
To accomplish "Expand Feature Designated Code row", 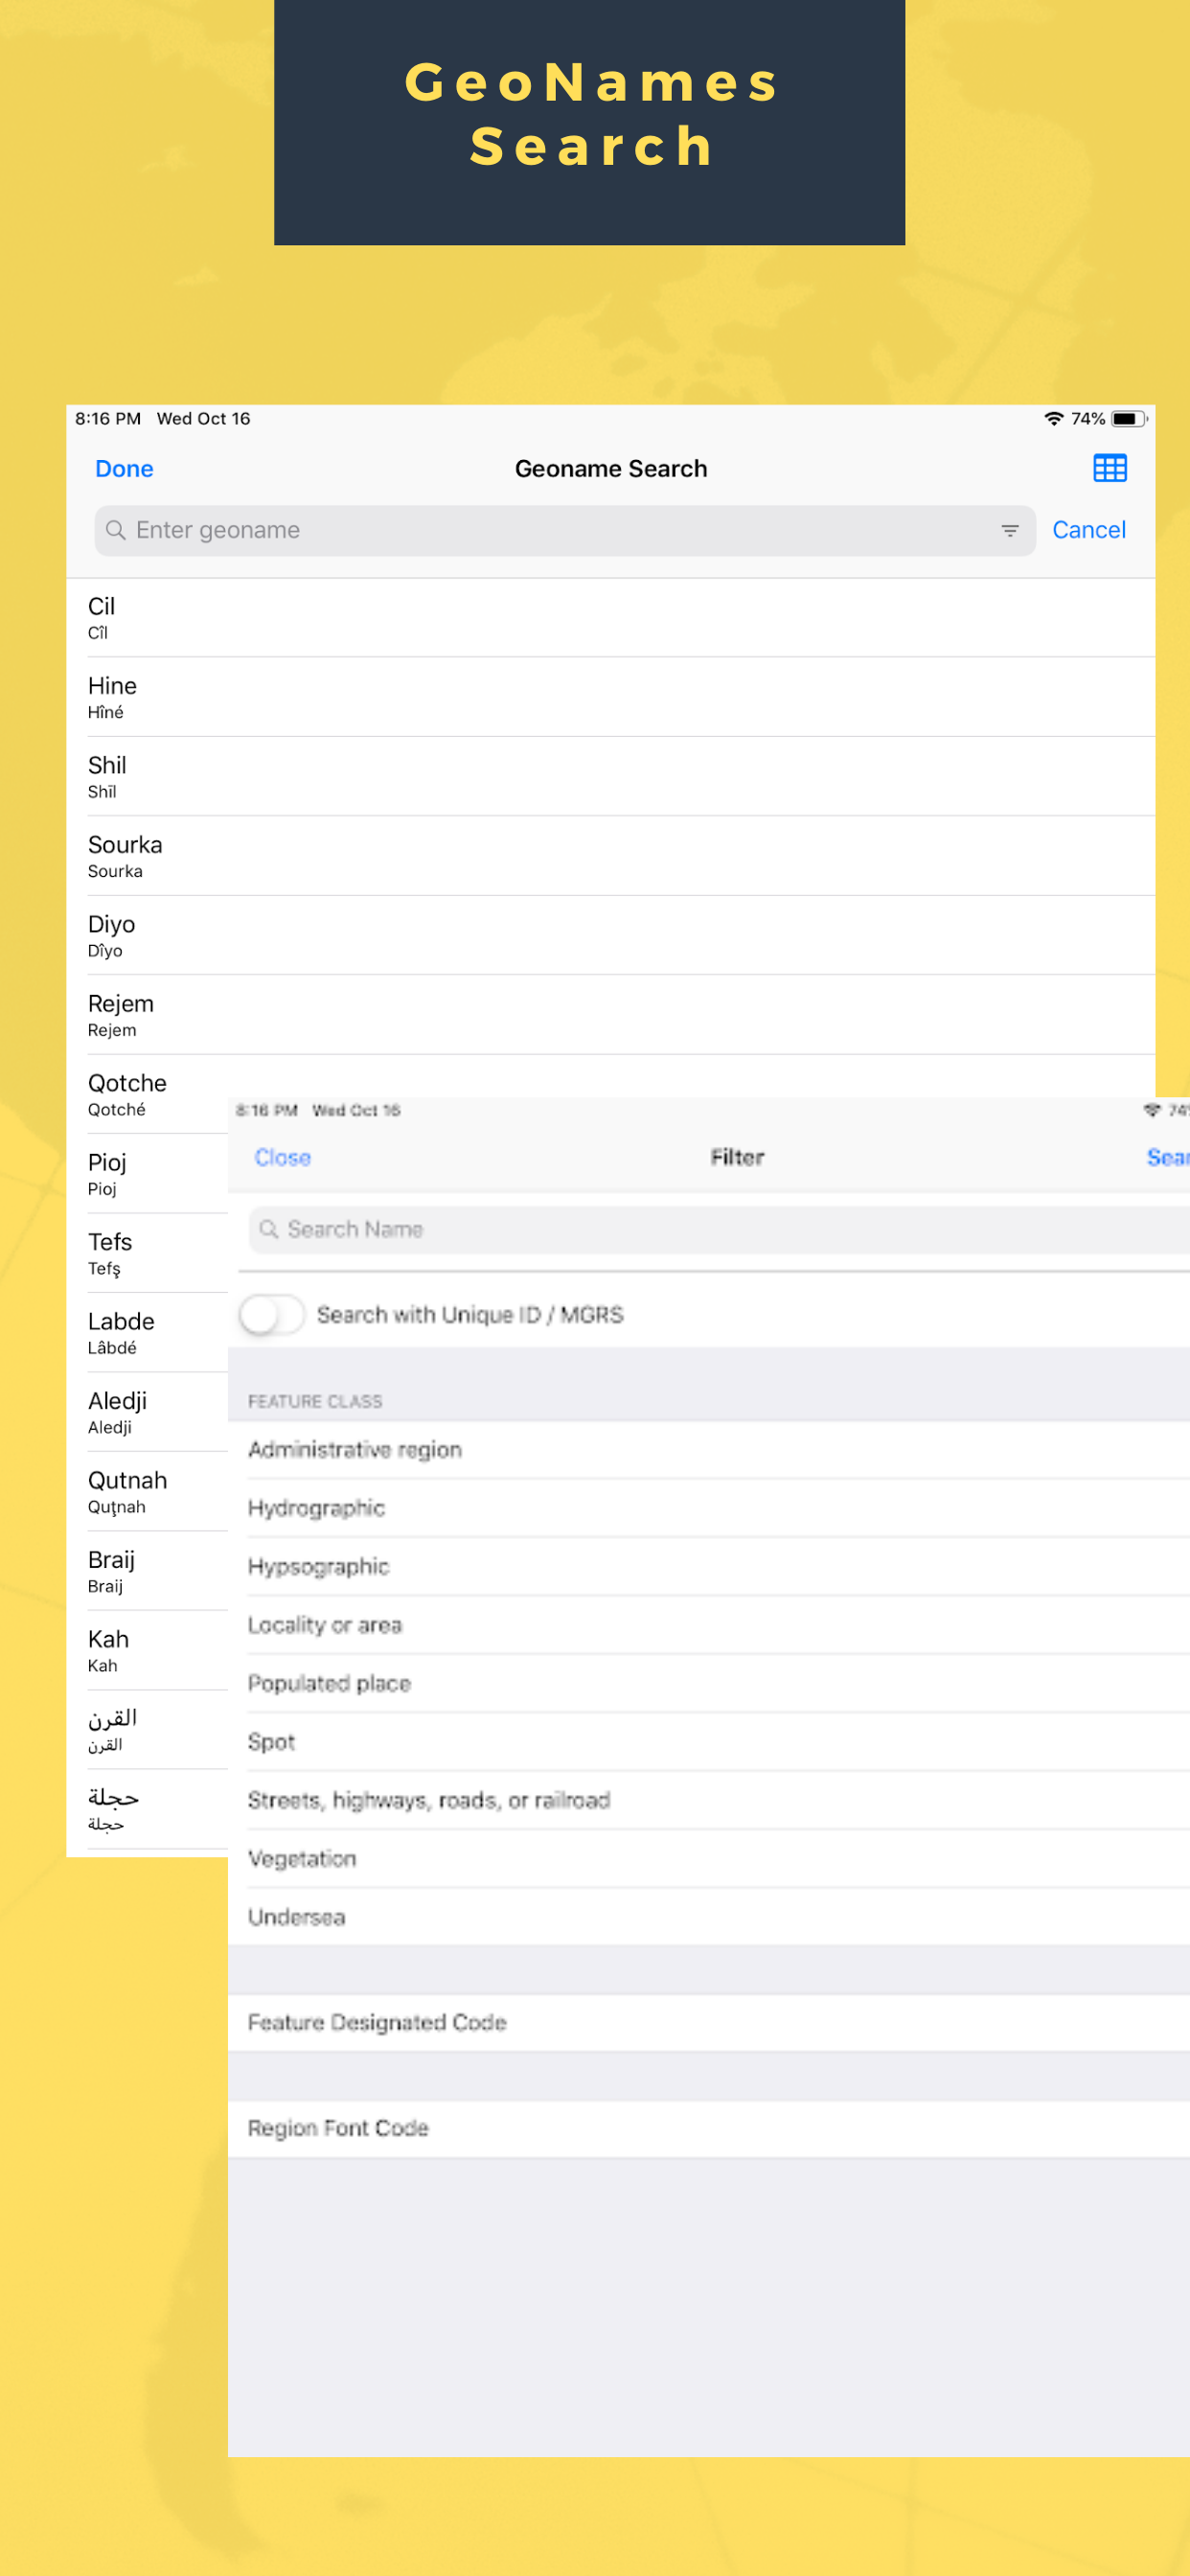I will click(x=709, y=2022).
